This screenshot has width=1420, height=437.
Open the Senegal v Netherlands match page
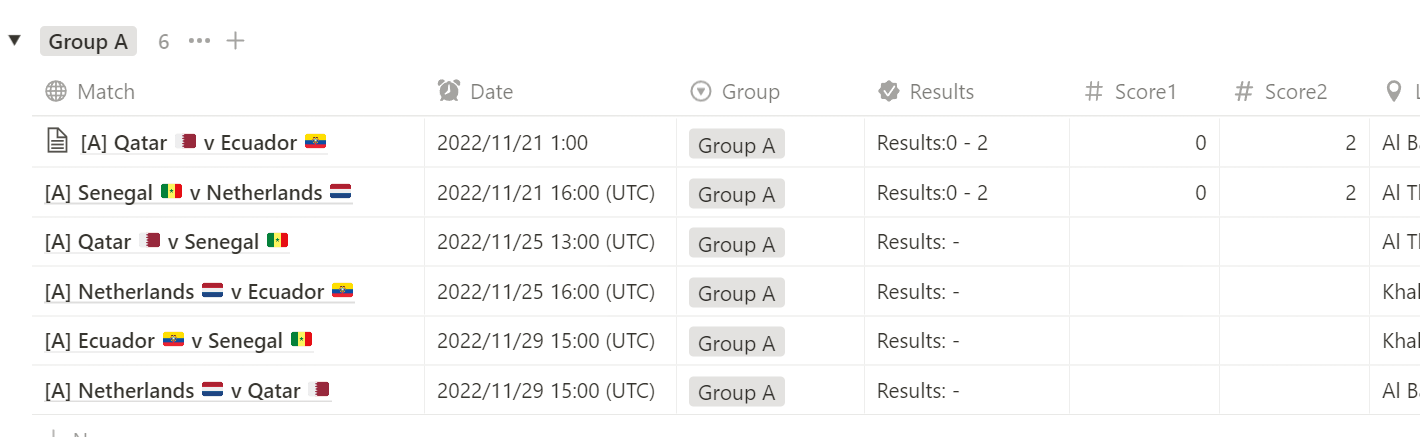pyautogui.click(x=198, y=192)
